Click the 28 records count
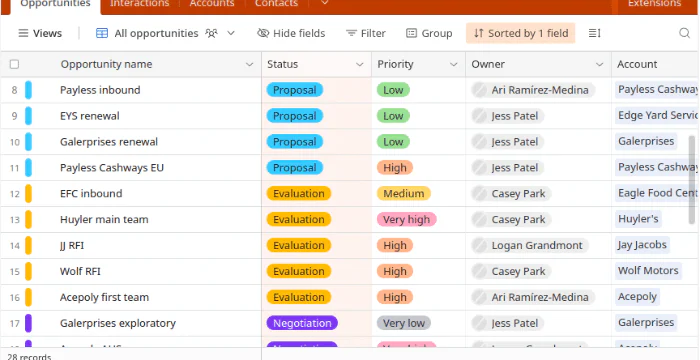The image size is (700, 360). tap(29, 357)
